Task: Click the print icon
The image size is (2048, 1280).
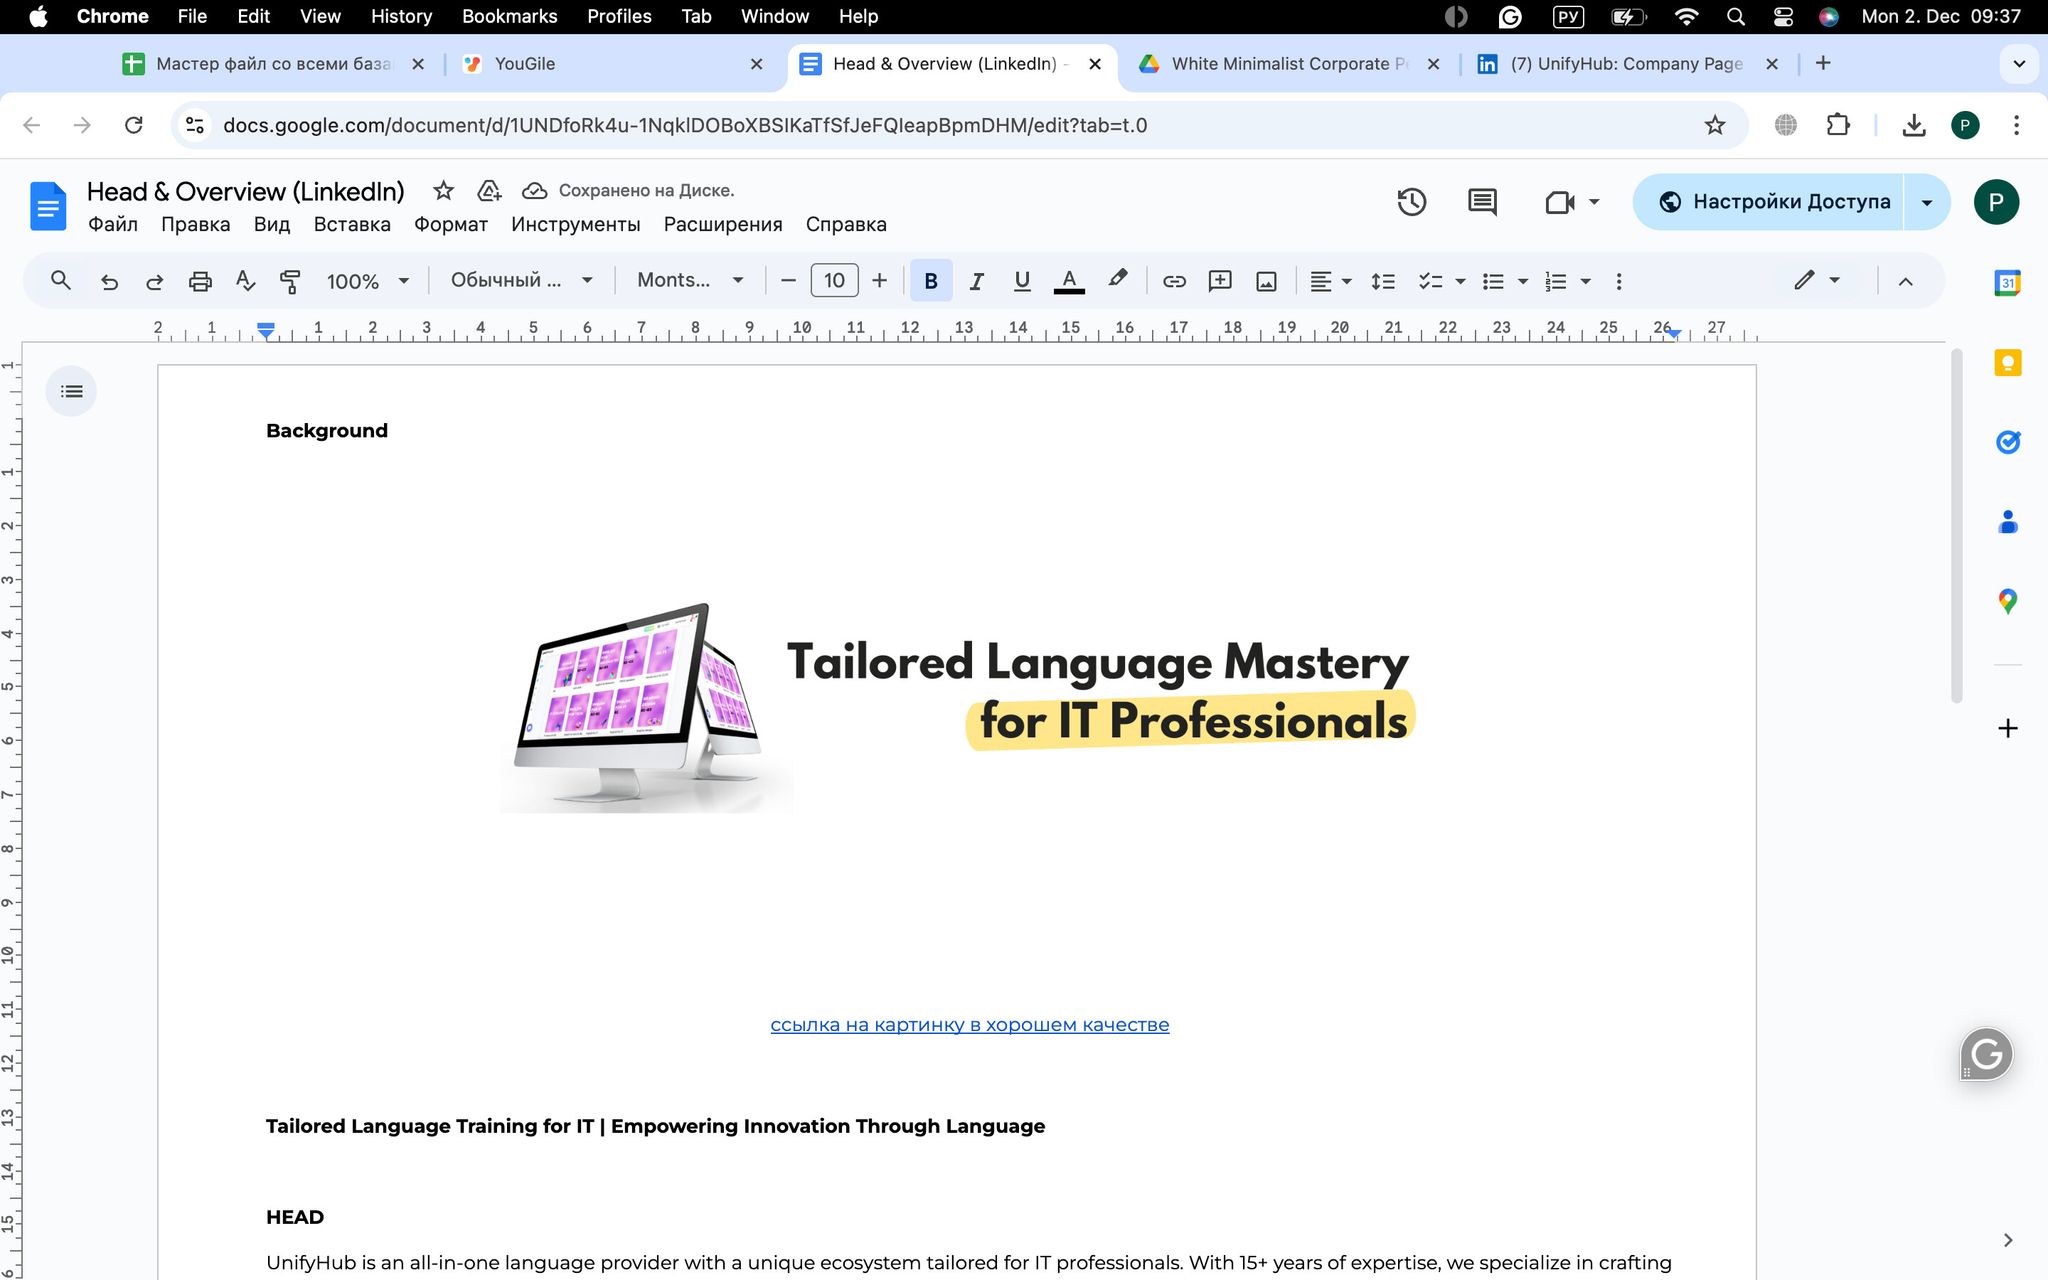Action: 200,282
